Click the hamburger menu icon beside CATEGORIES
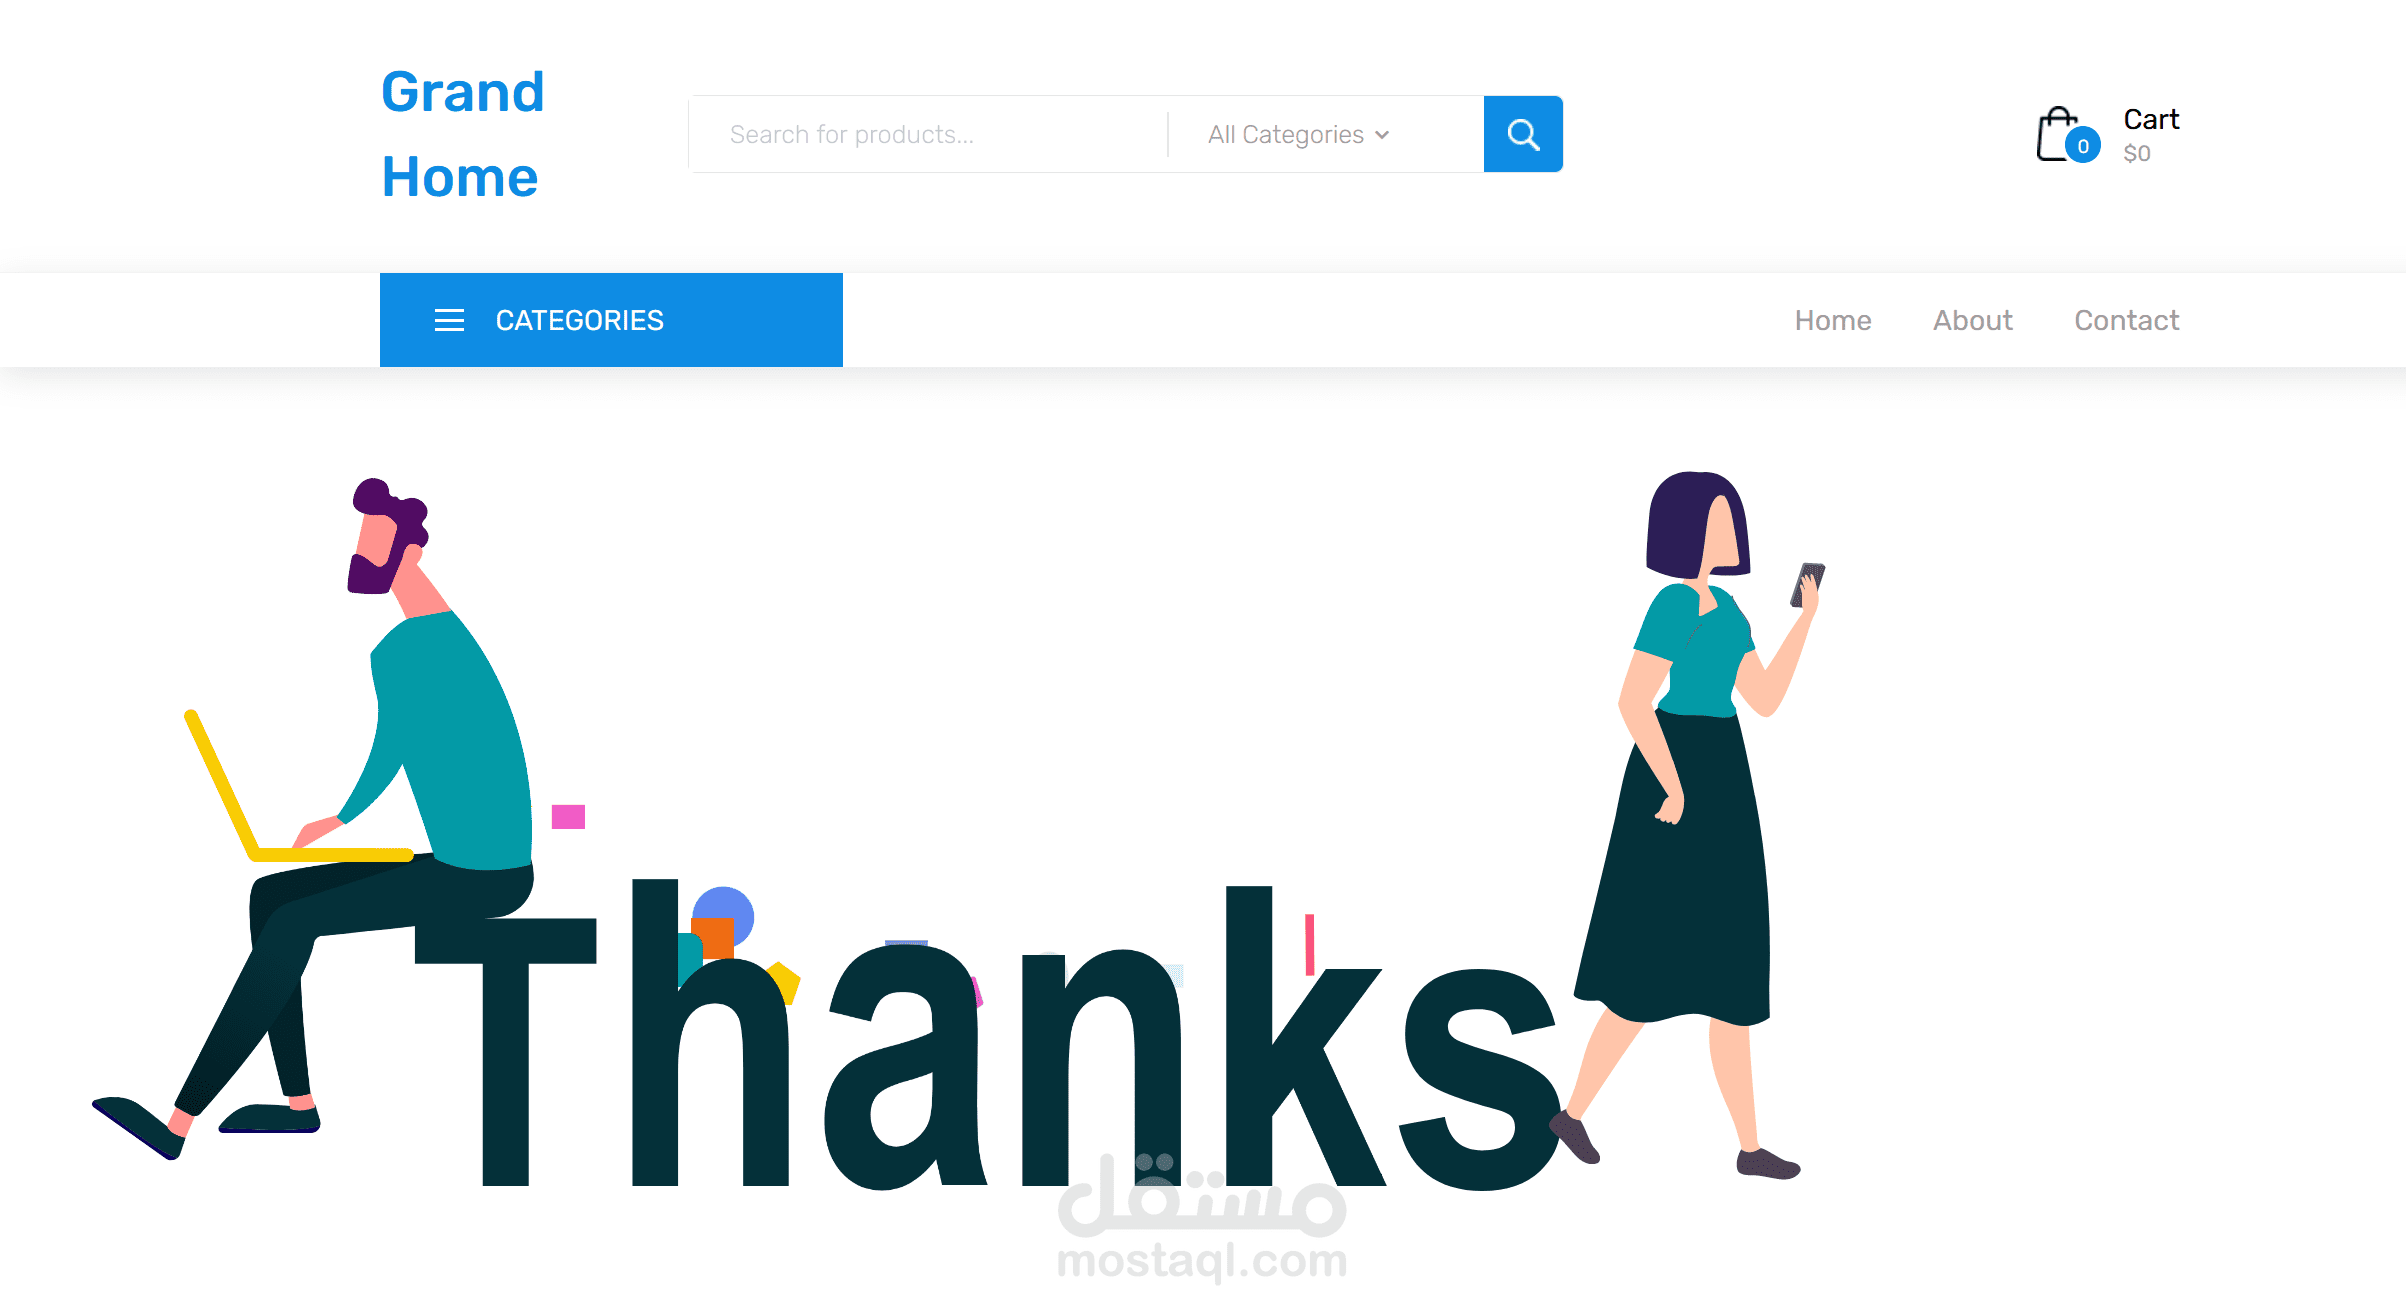 point(449,320)
